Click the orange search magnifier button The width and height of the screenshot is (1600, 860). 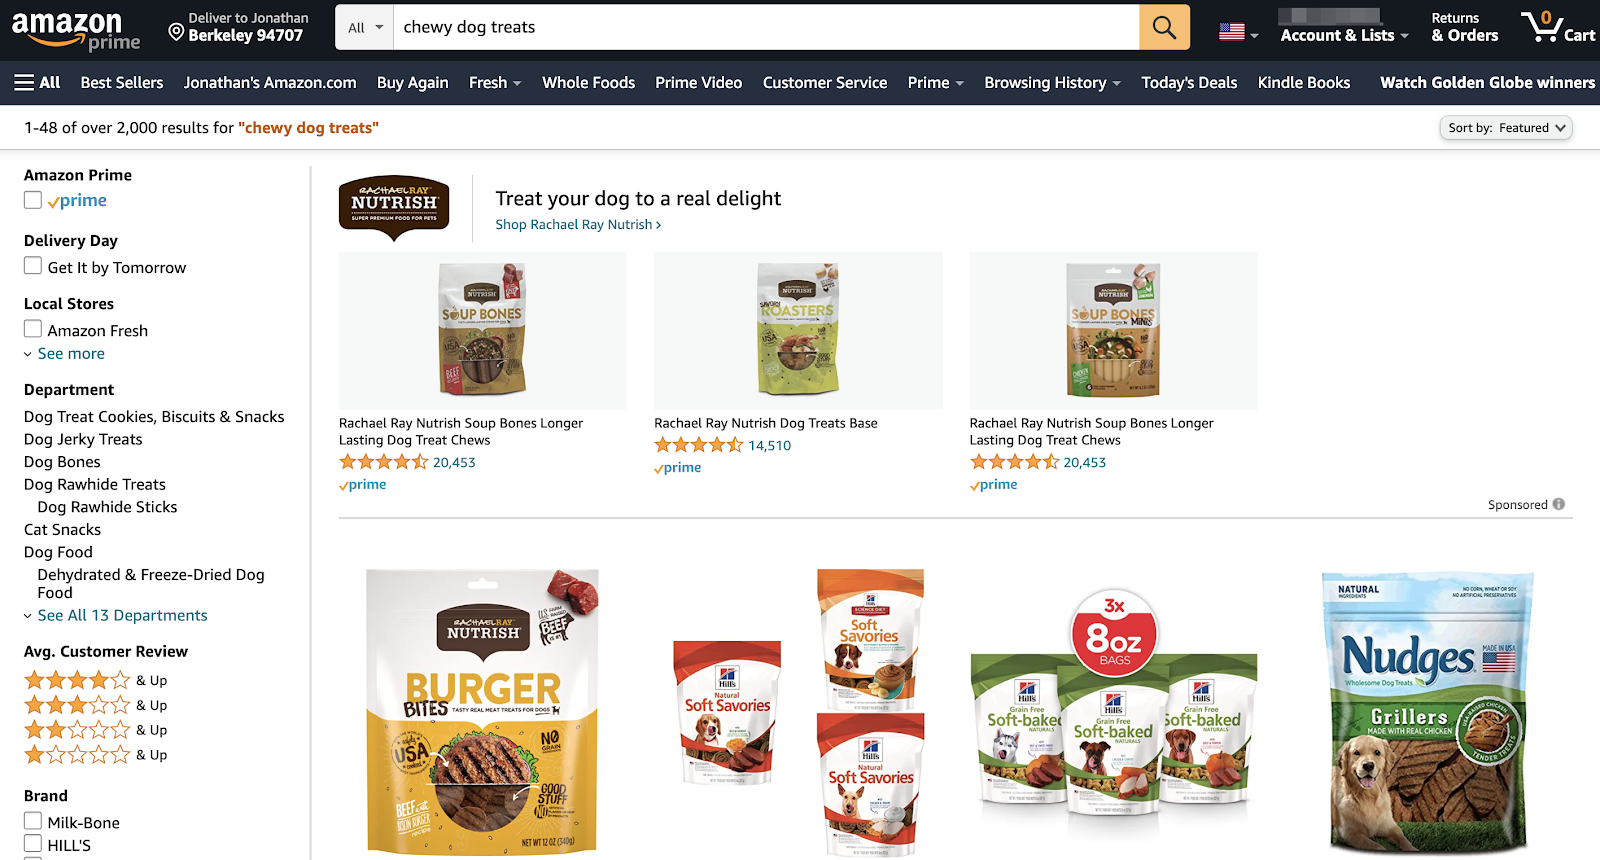click(1164, 27)
